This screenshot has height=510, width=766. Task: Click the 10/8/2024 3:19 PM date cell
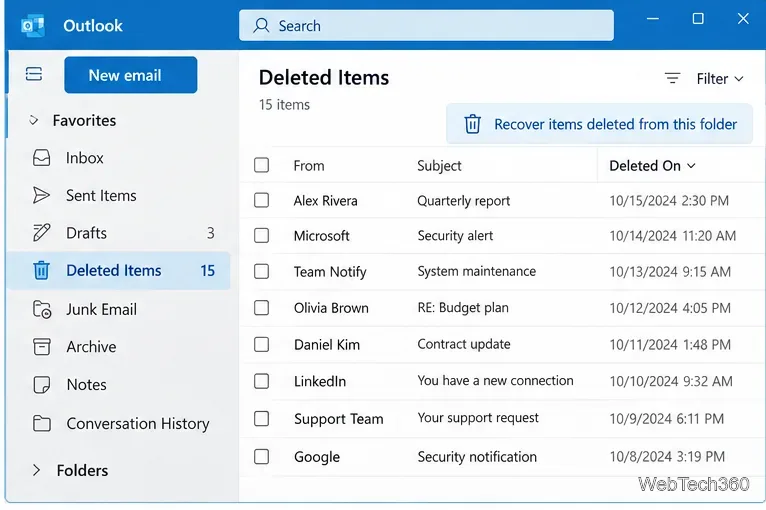667,457
